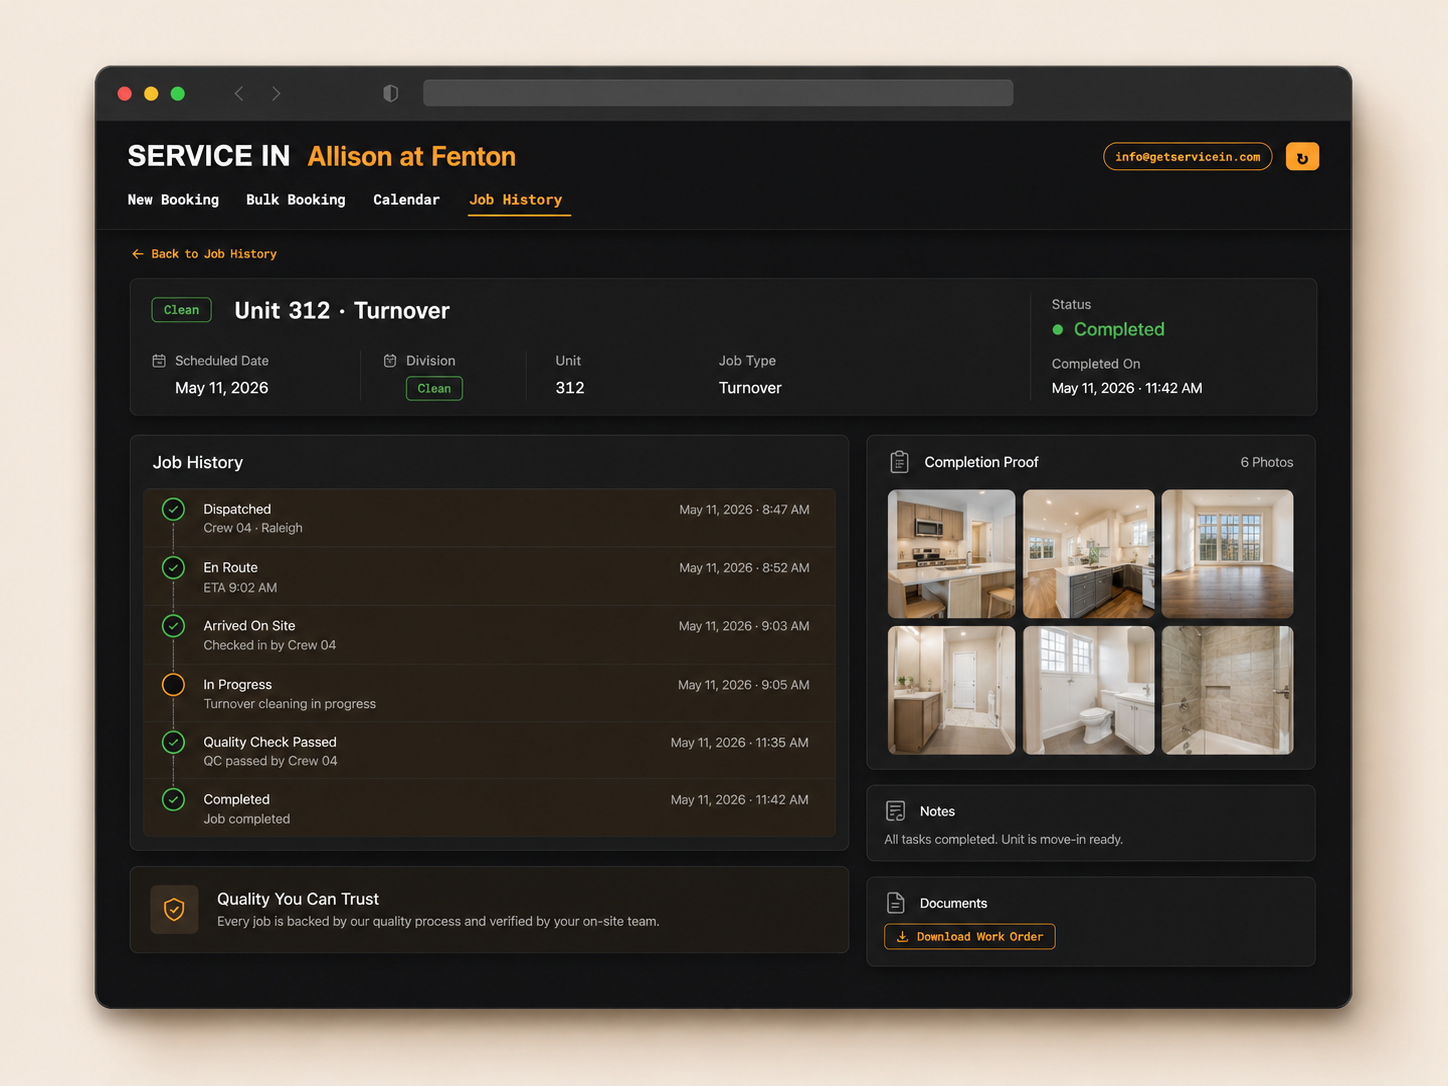Open the bathroom vanity with door photo
Screen dimensions: 1448x1086
[x=951, y=690]
